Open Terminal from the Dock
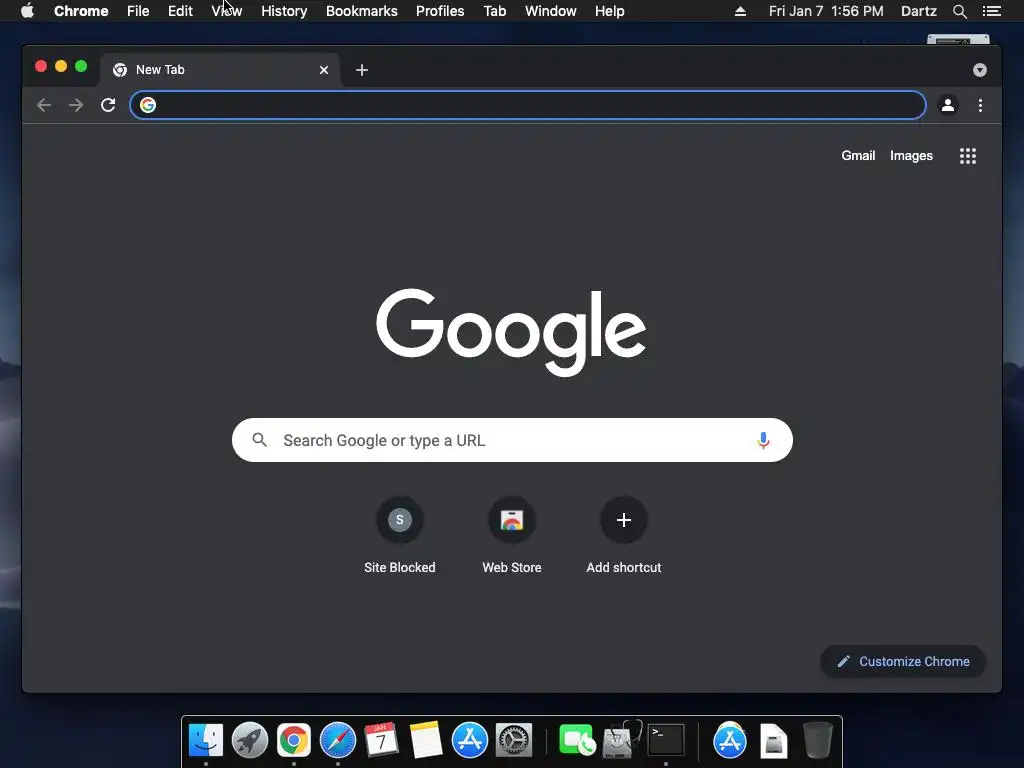 click(665, 741)
